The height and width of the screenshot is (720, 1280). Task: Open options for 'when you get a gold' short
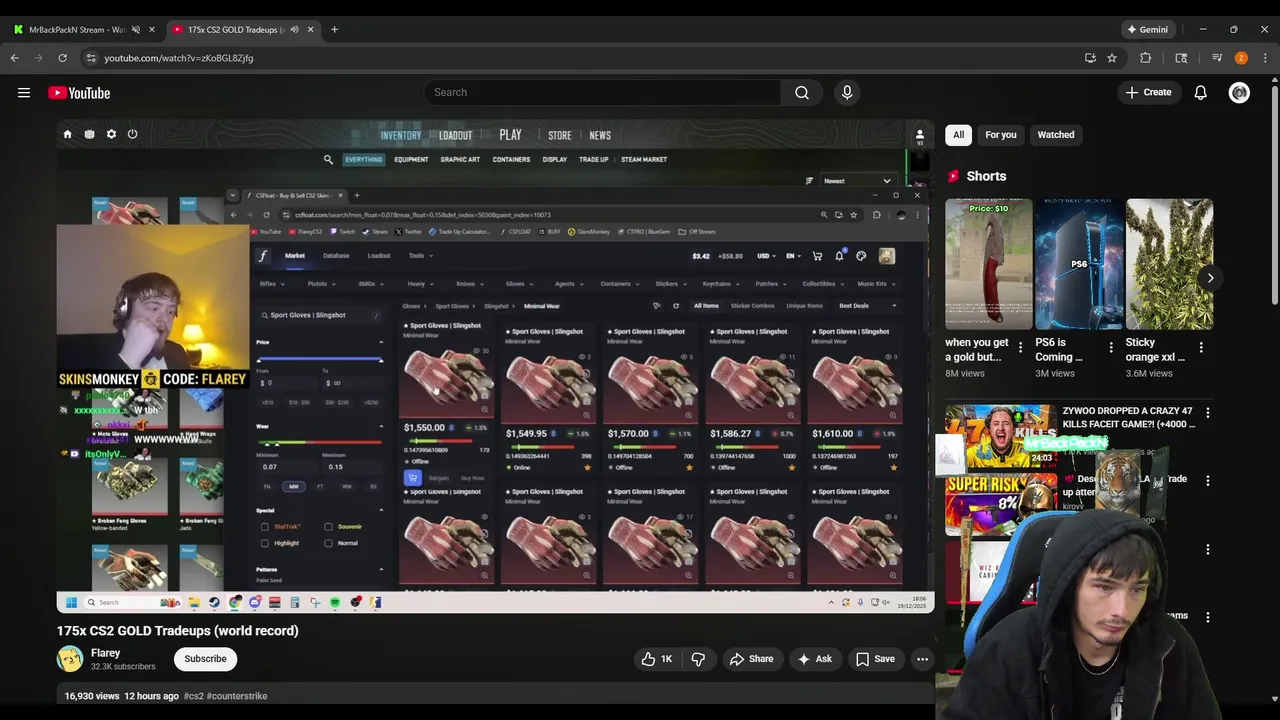(1020, 348)
